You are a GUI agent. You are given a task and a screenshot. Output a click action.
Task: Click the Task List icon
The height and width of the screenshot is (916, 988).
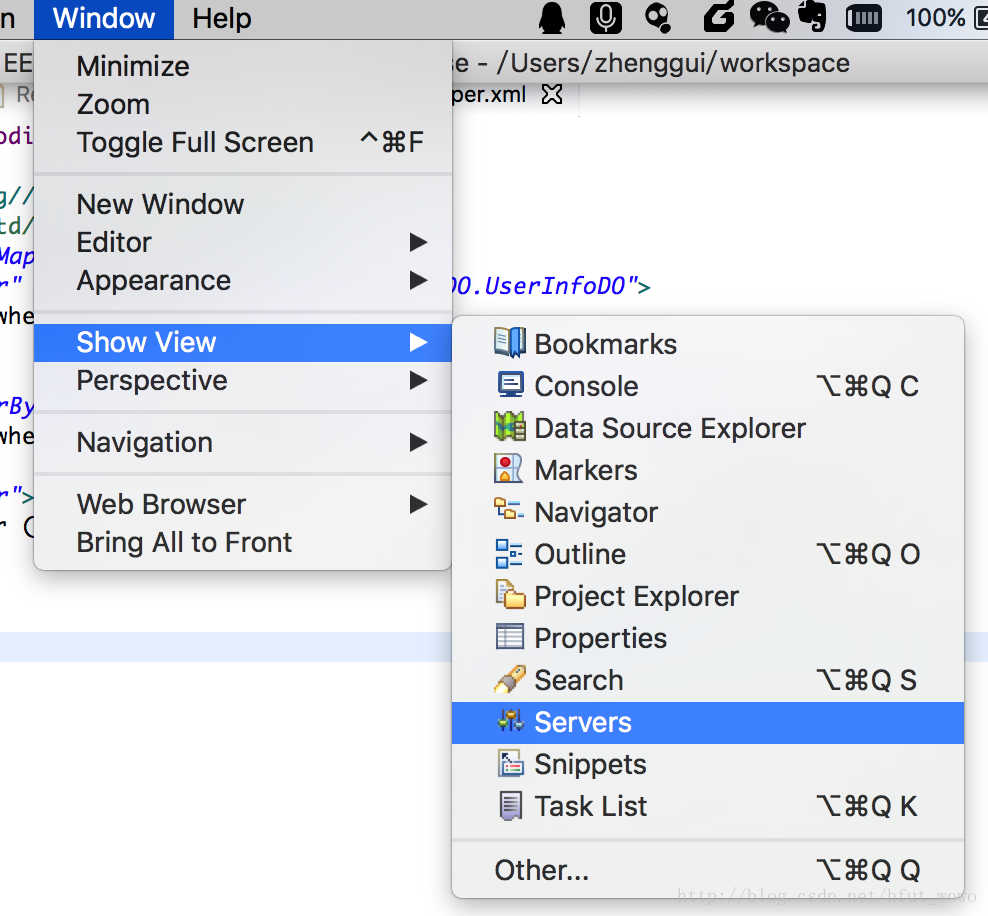point(510,805)
